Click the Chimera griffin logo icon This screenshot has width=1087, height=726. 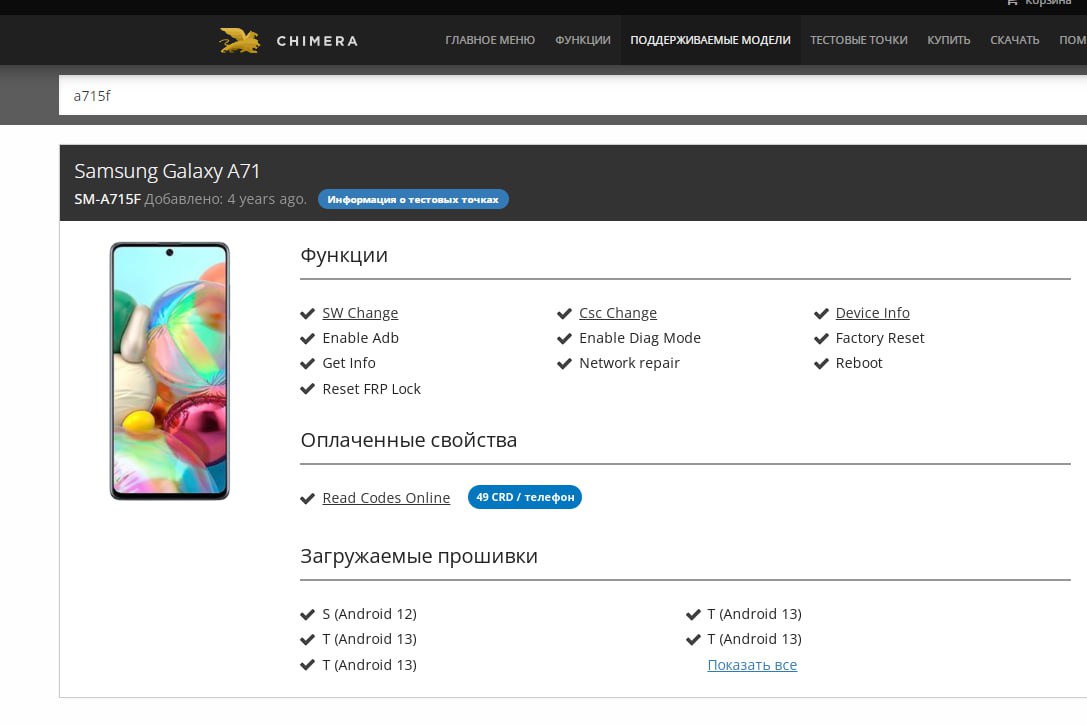point(239,40)
